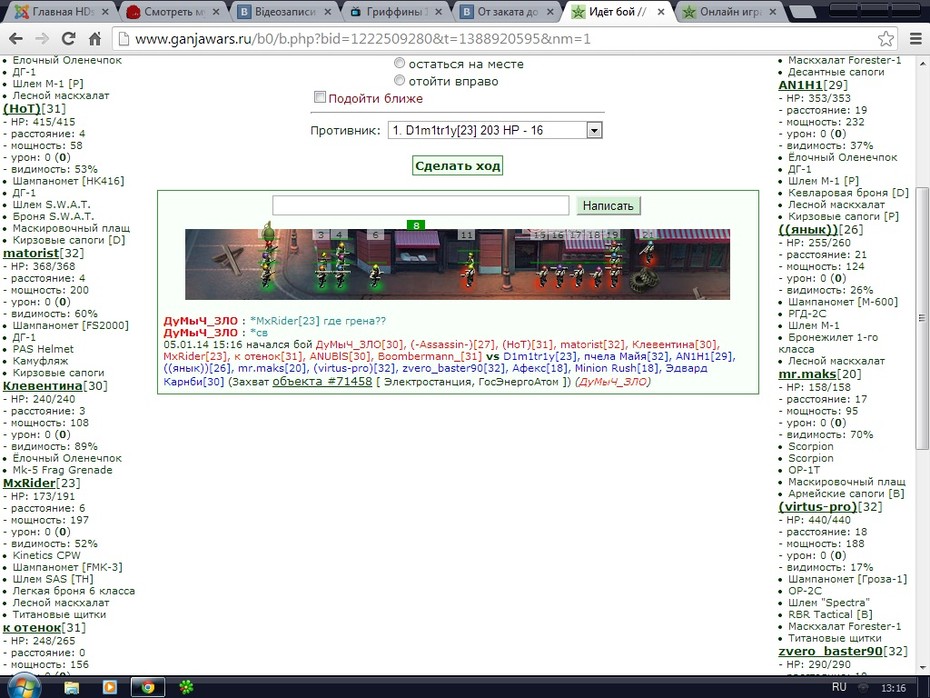Click the 'OP-1T' item text
The image size is (930, 698).
pos(804,470)
